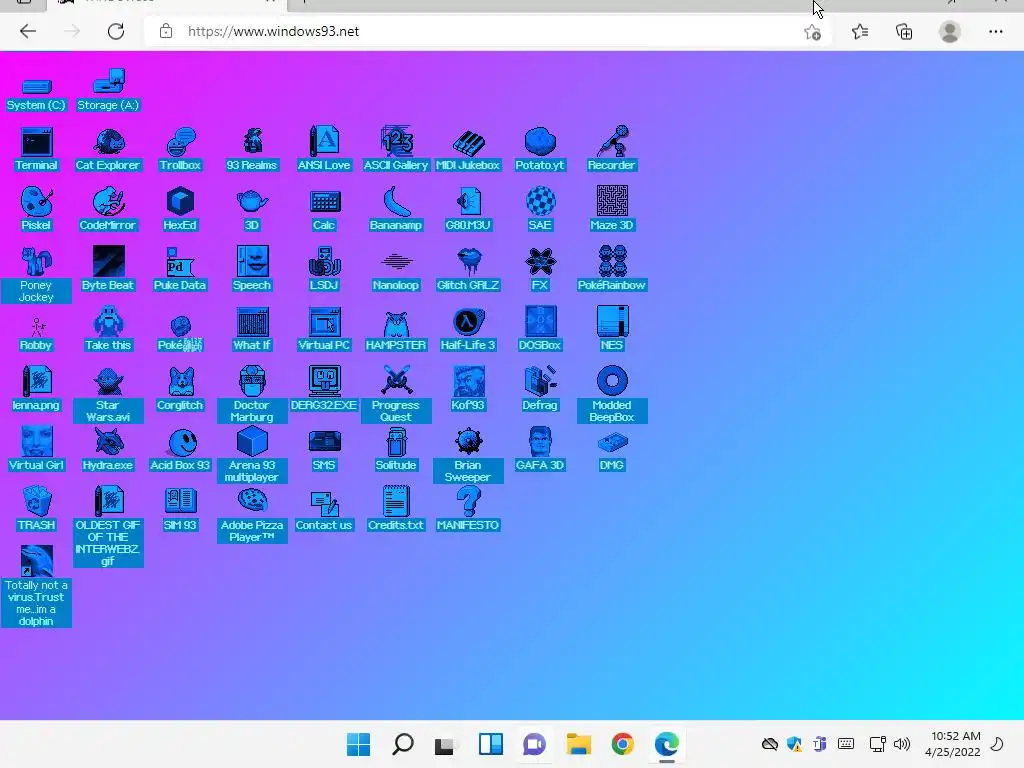Open MIDI Jukebox piano icon

[x=468, y=150]
